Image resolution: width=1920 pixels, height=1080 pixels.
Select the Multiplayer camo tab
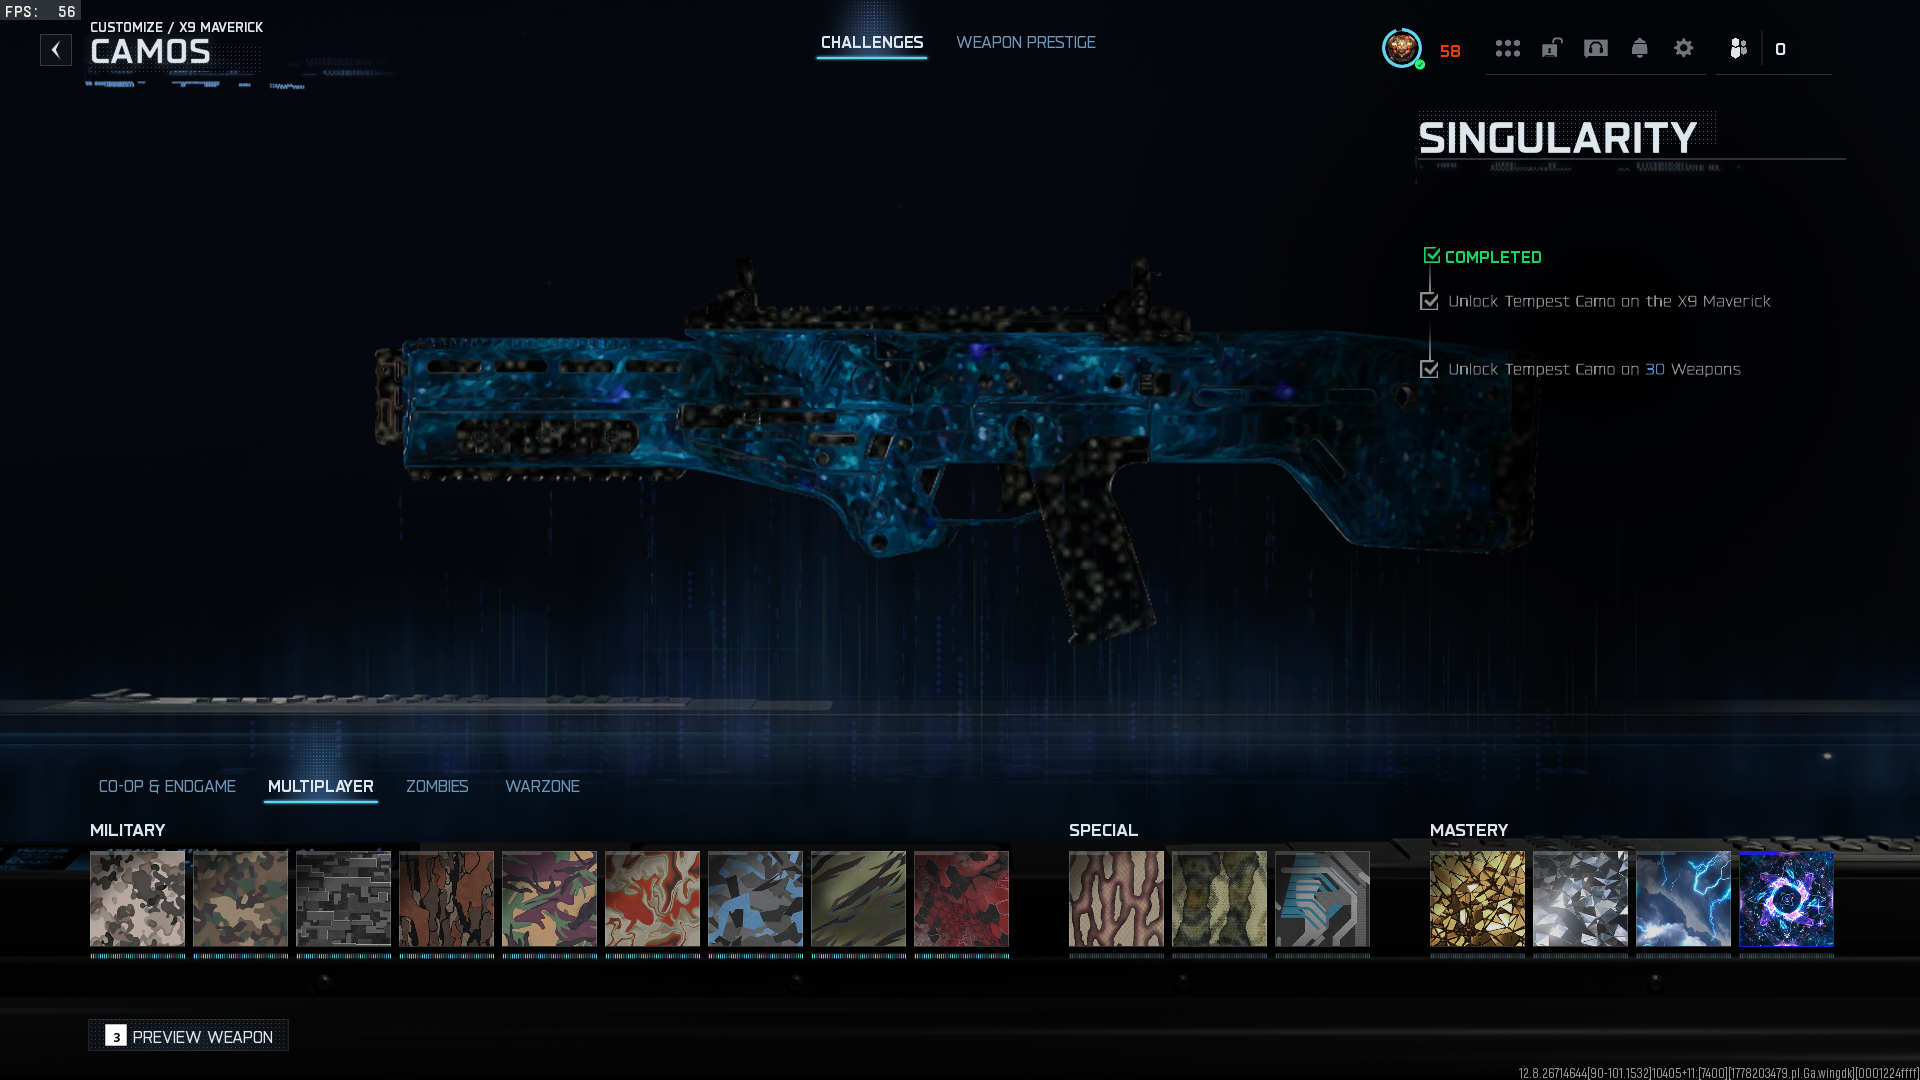[x=321, y=787]
